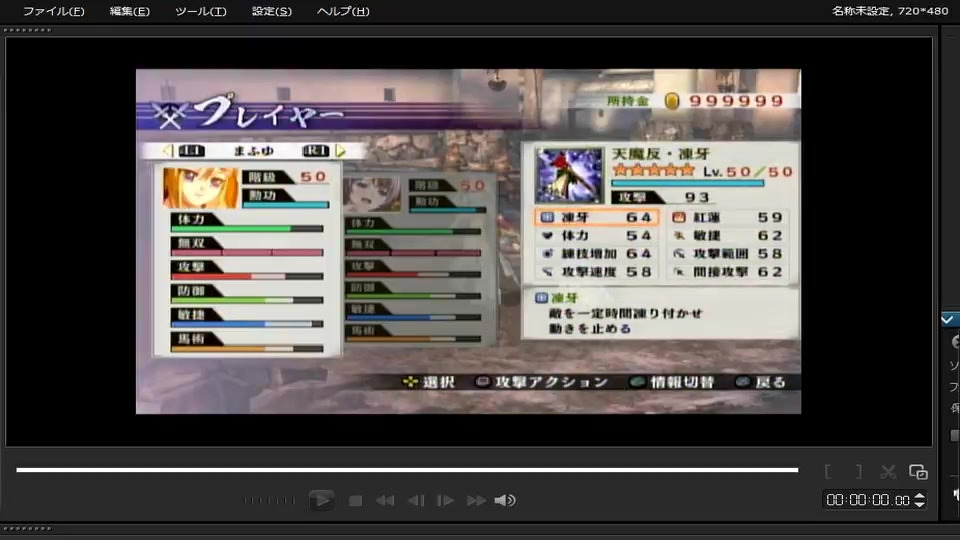Decrease timecode with the down arrow
Screen dimensions: 960x540
[920, 504]
